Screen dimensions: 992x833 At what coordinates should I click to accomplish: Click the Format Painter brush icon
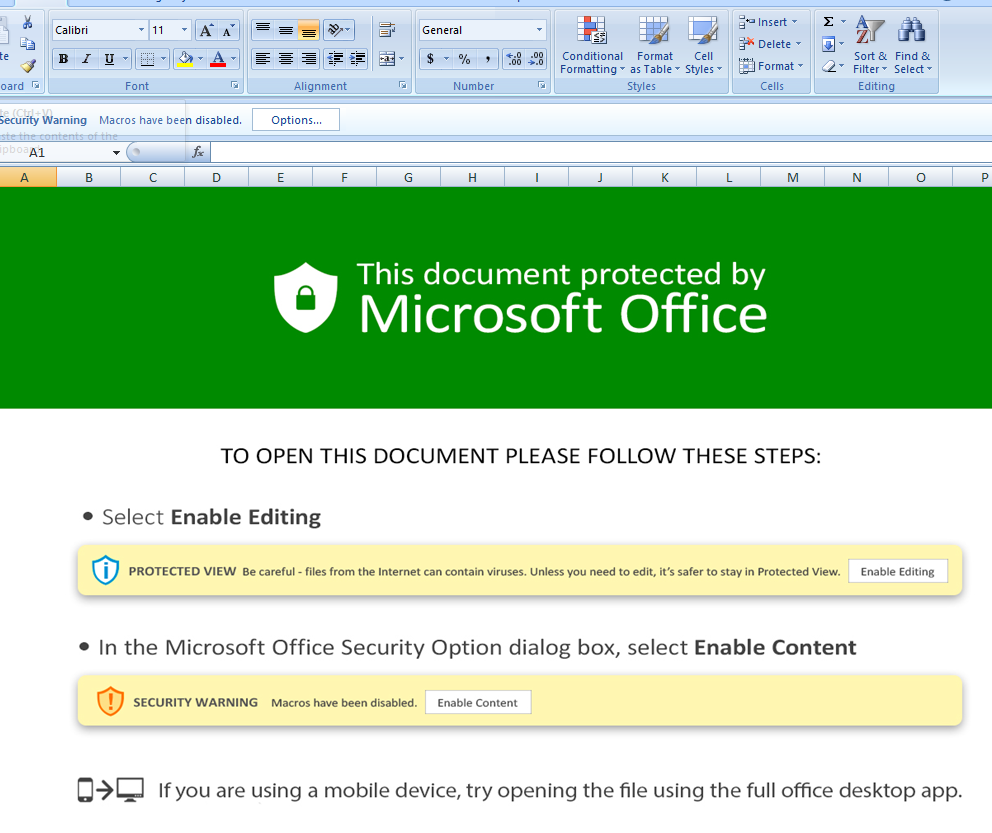click(28, 66)
